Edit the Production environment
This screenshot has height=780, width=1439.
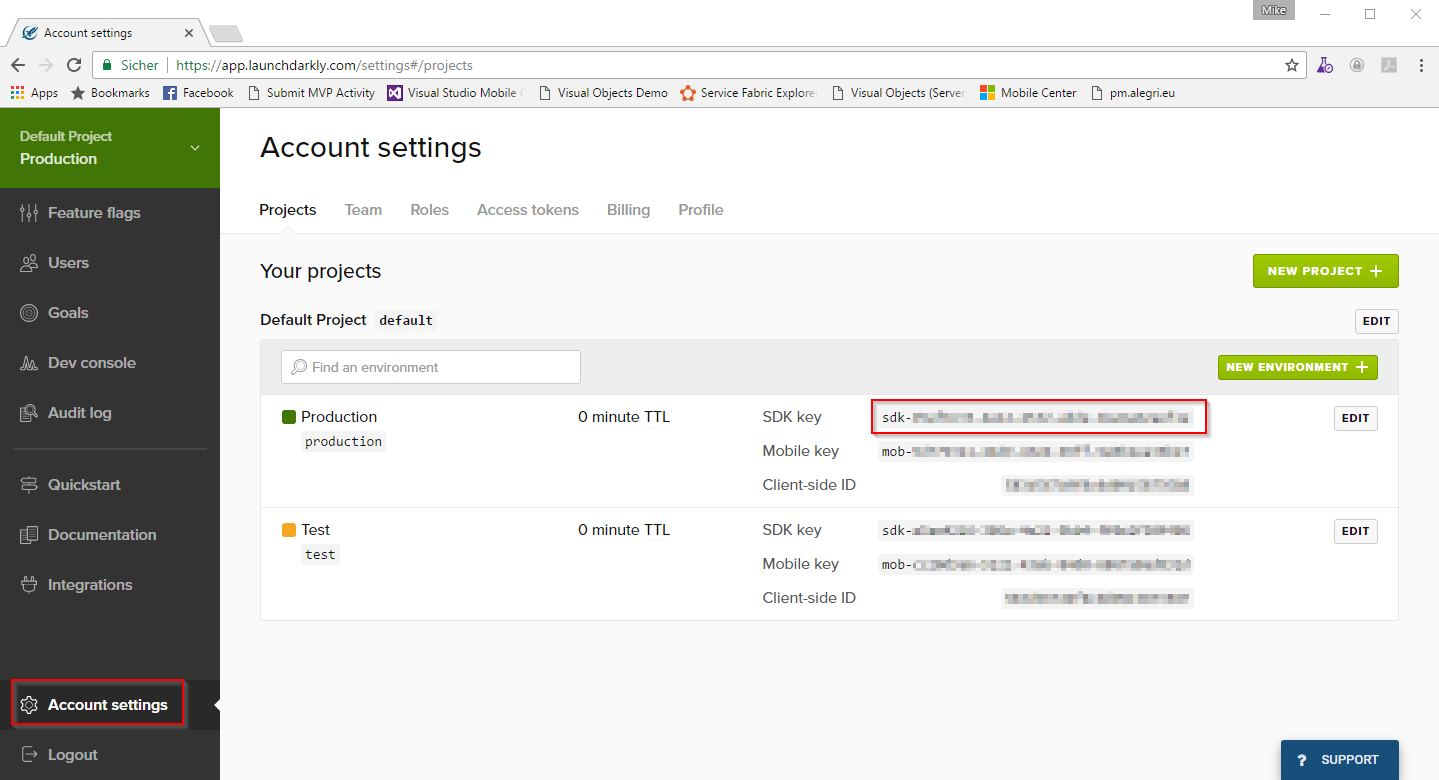1355,418
